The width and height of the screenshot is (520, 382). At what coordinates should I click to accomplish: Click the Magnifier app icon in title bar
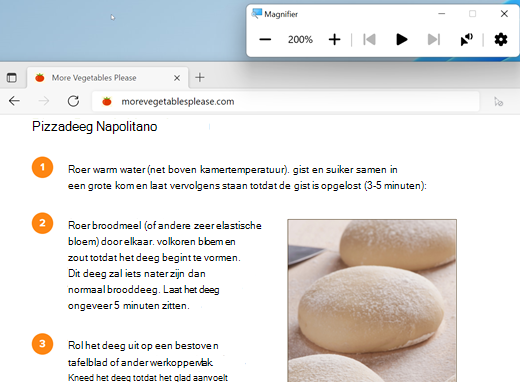(256, 14)
